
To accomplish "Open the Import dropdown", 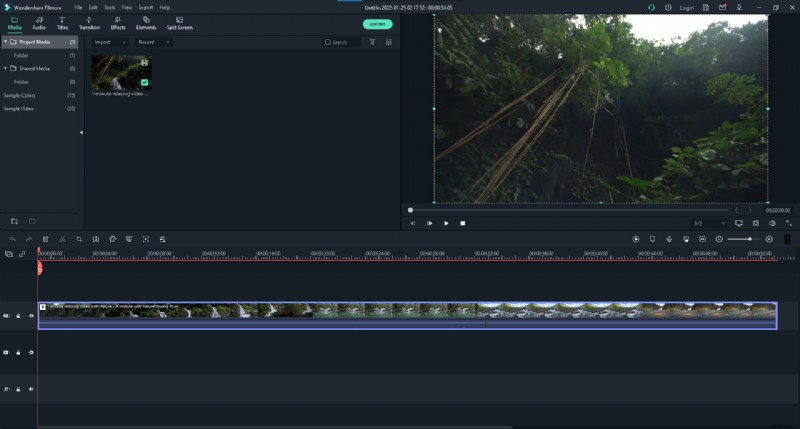I will click(109, 42).
